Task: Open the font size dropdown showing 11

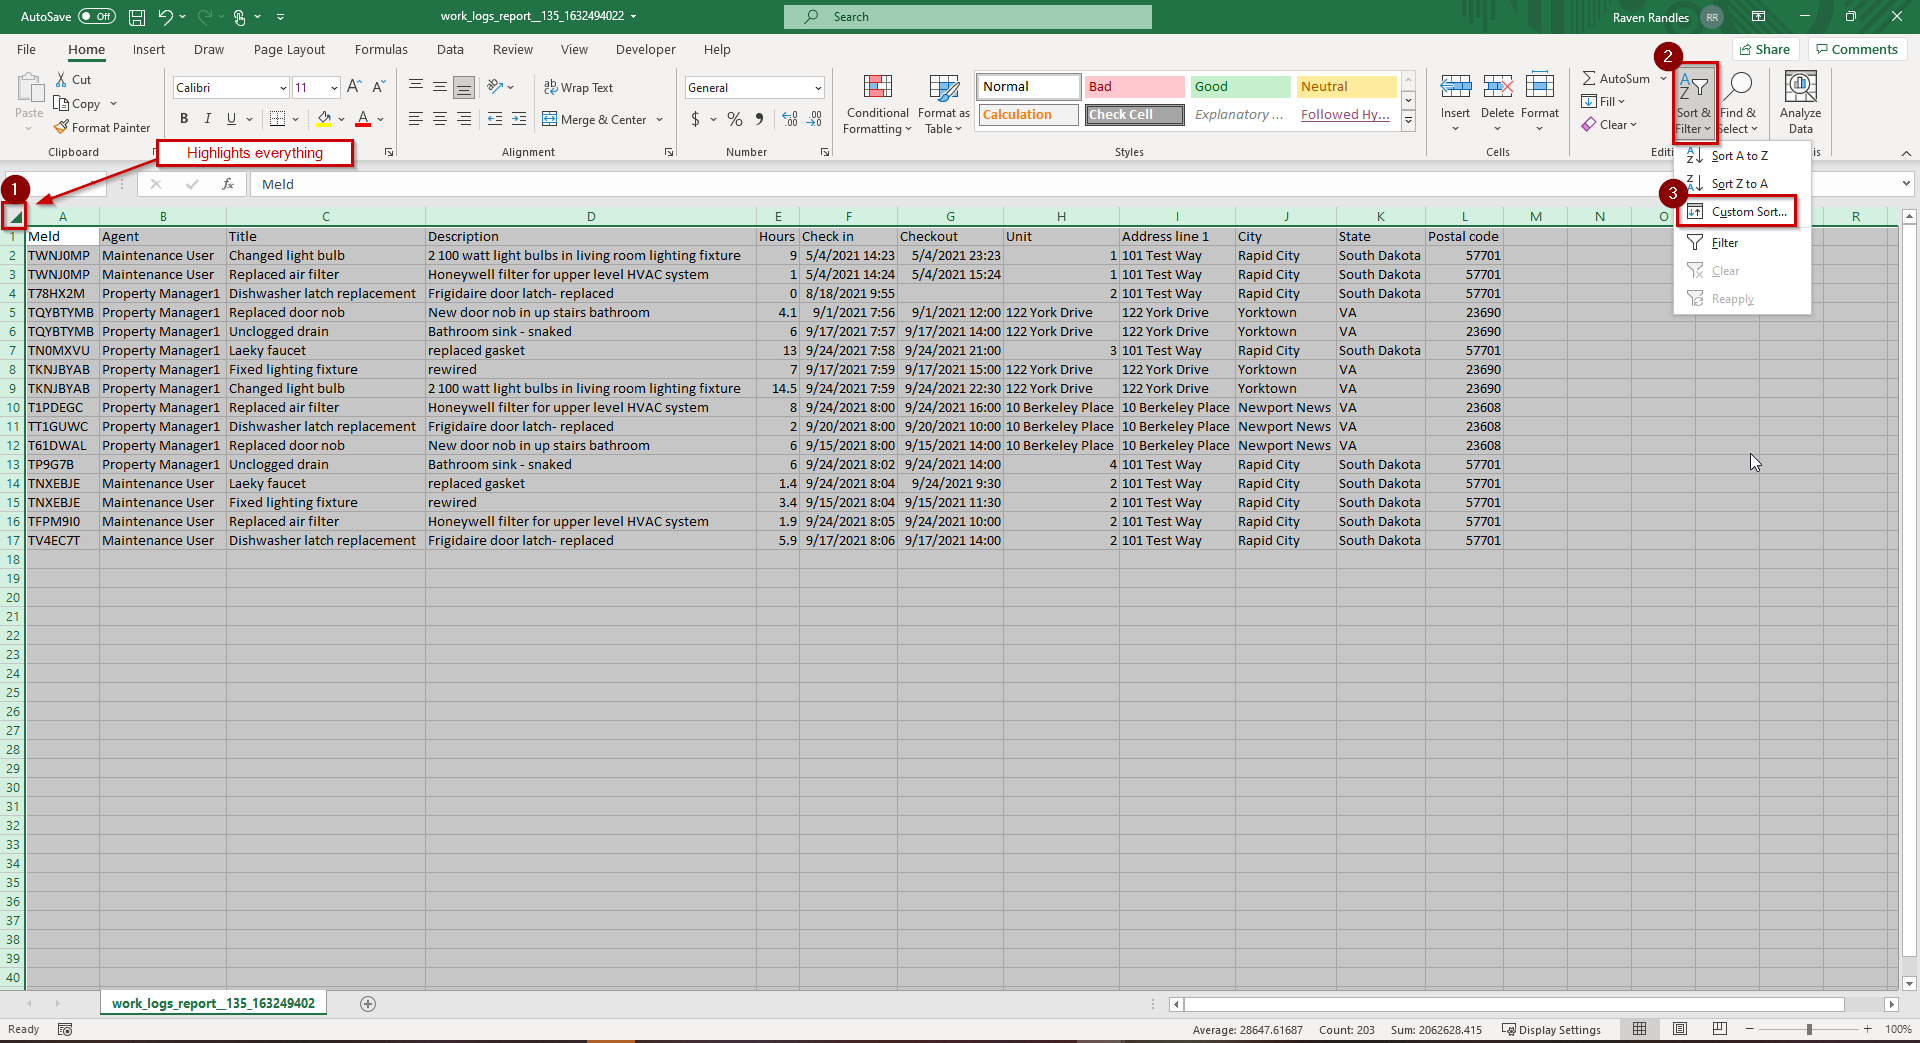Action: click(334, 88)
